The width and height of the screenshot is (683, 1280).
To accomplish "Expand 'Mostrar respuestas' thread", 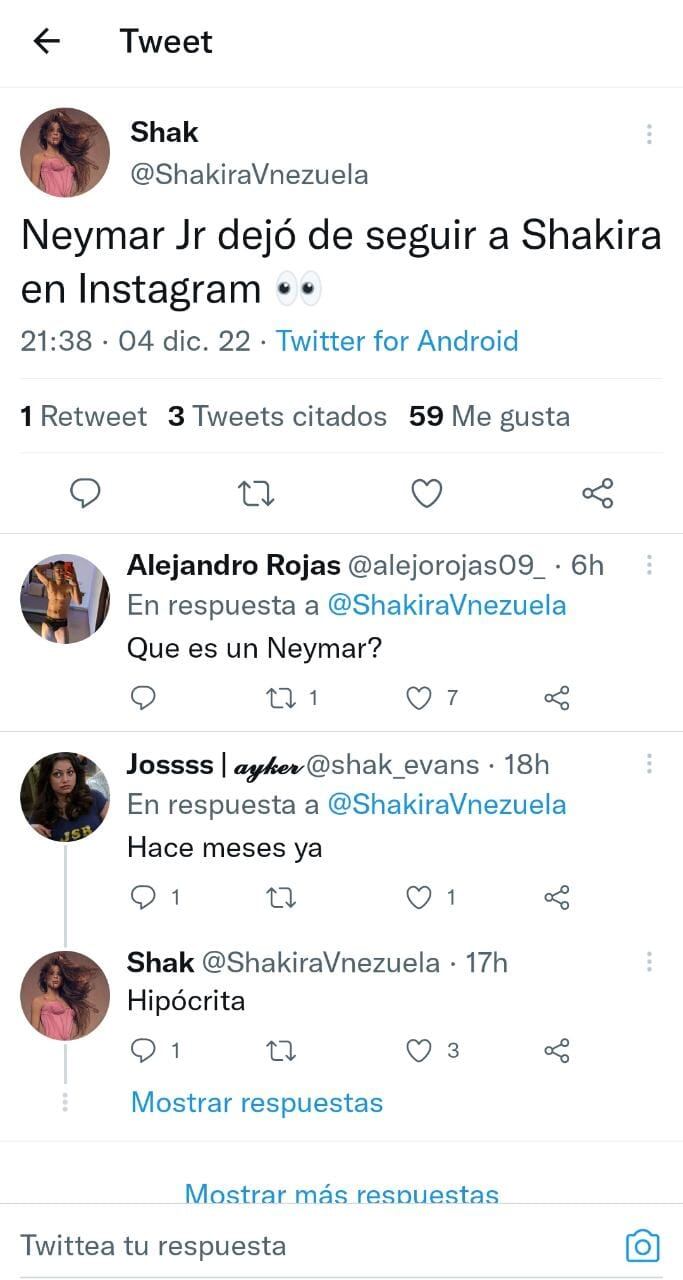I will (x=257, y=1103).
